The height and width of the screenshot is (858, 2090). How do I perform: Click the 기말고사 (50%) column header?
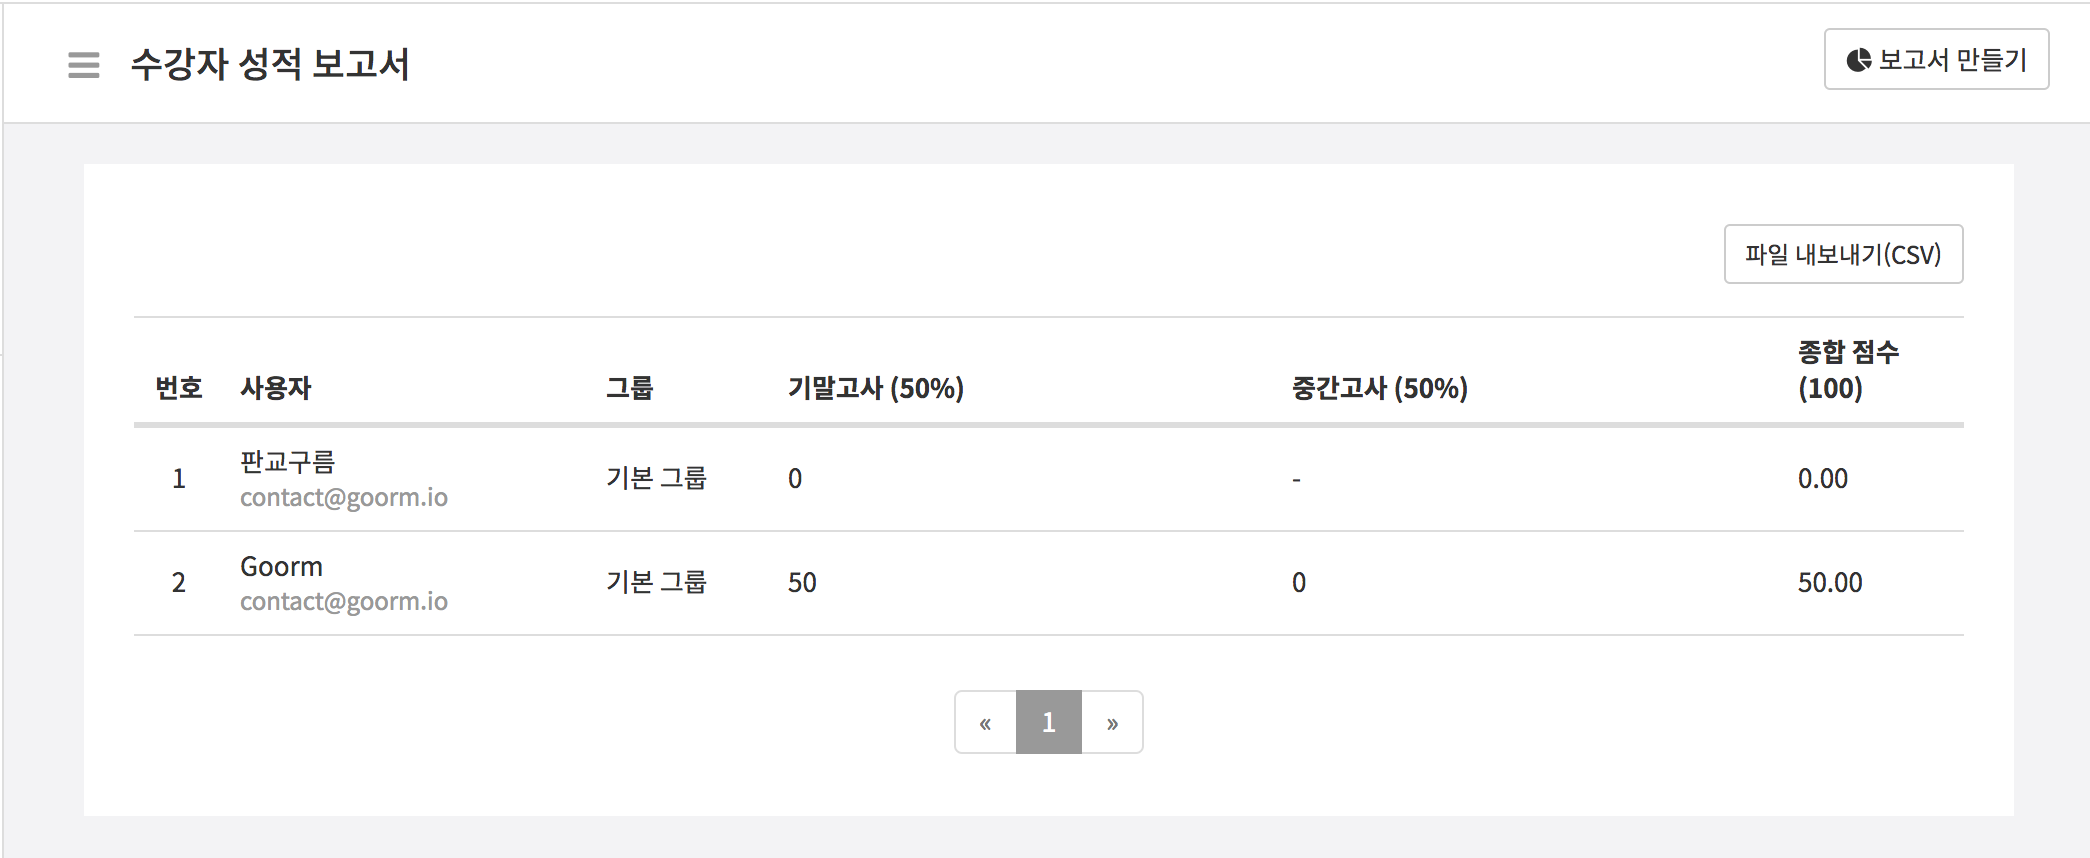(876, 388)
